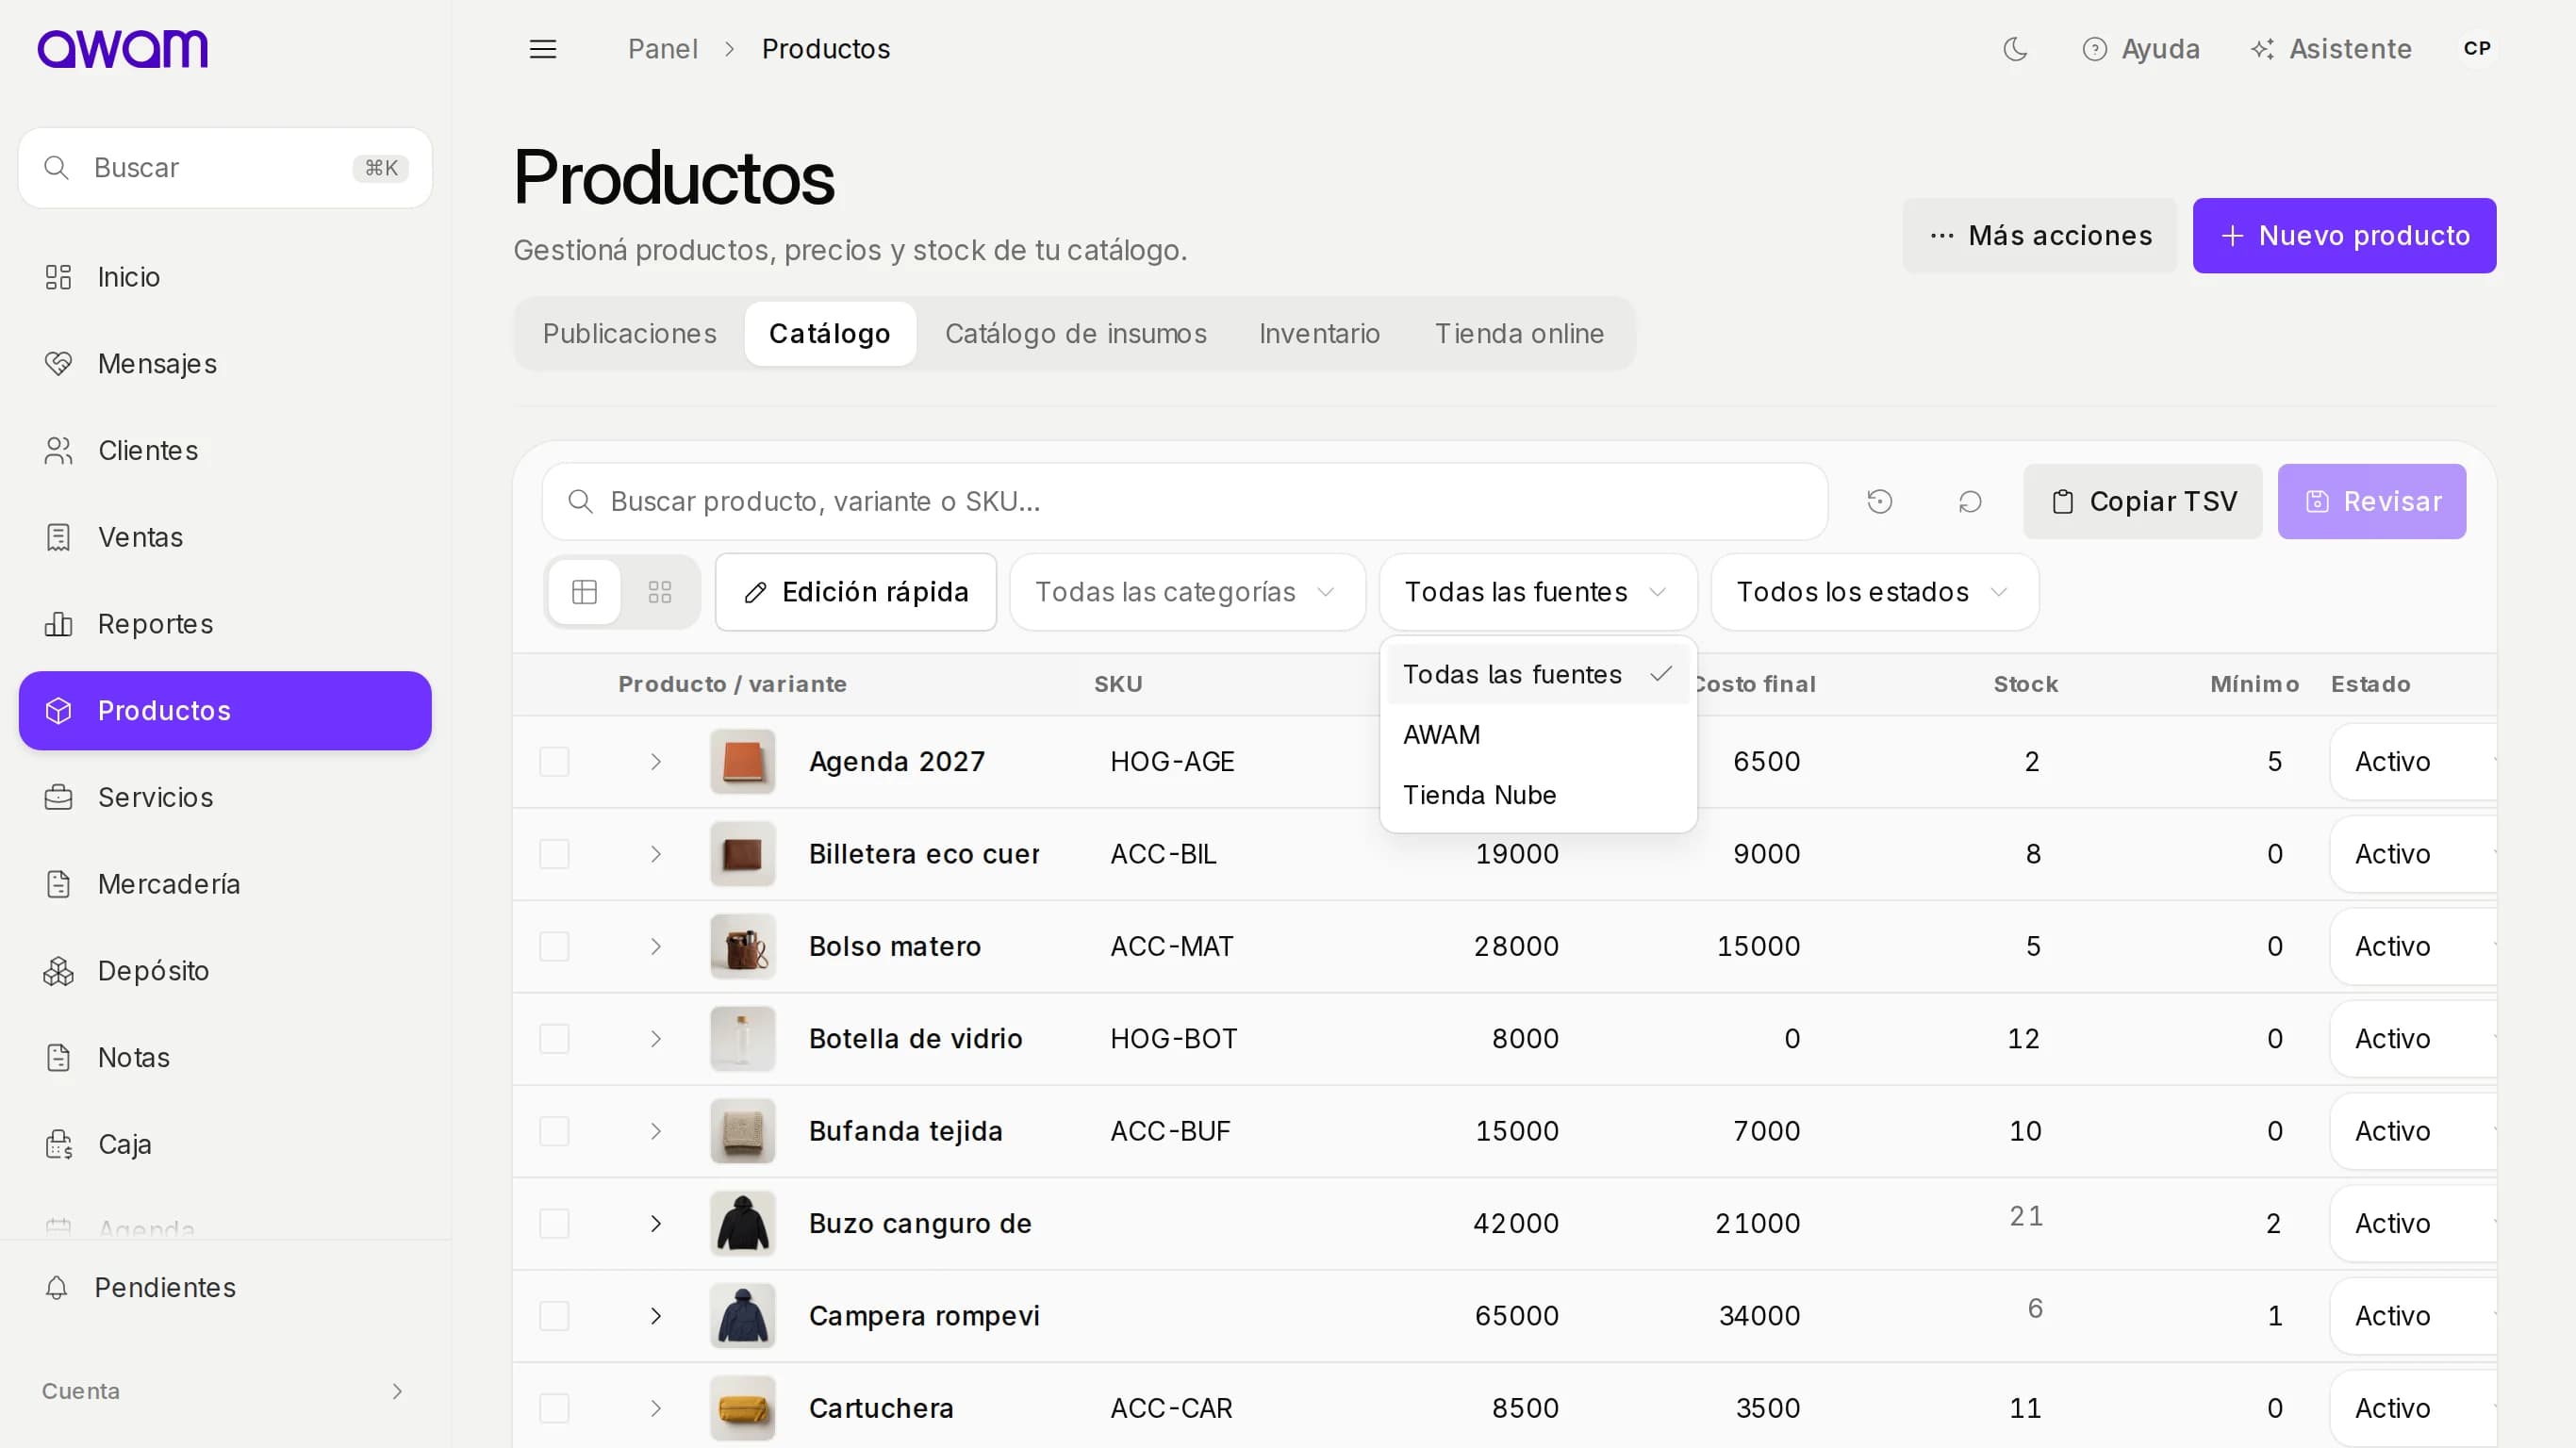The image size is (2576, 1448).
Task: Click Edición rápida button
Action: pos(856,592)
